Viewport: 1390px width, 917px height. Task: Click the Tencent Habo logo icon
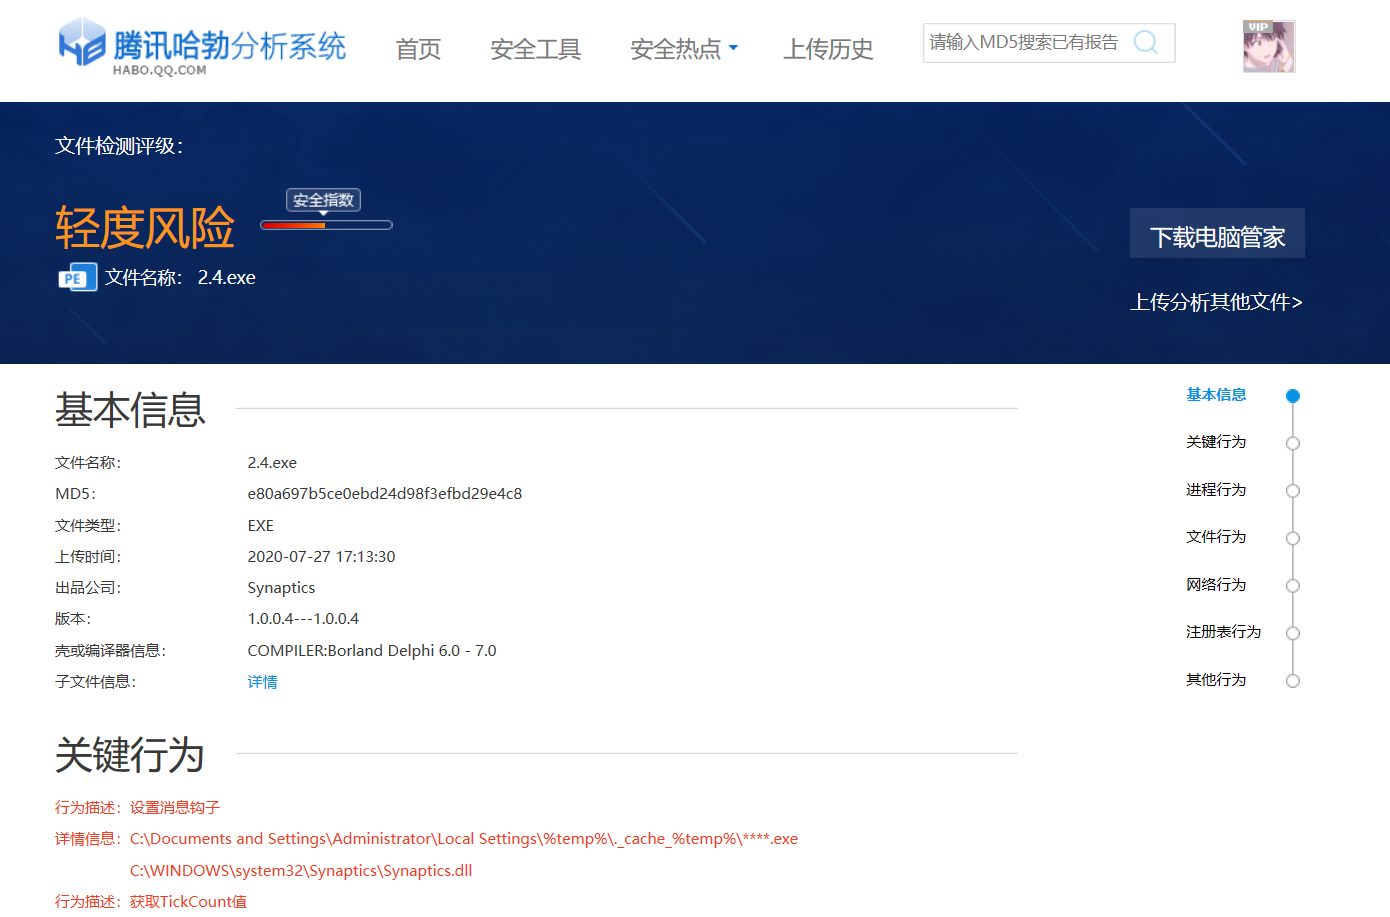coord(82,43)
